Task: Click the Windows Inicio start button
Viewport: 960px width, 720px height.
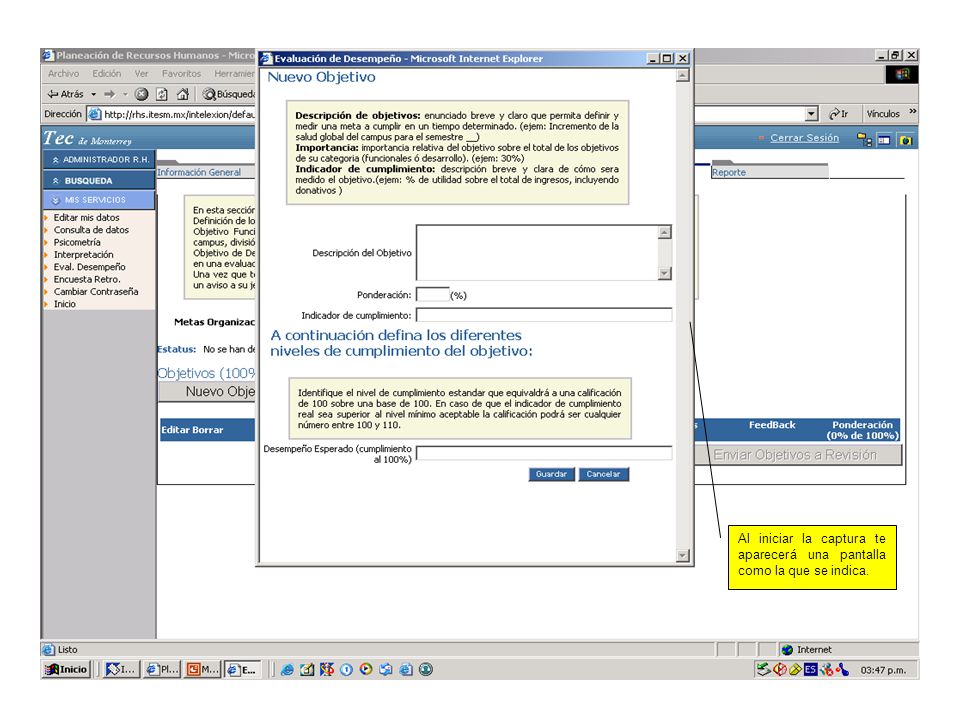Action: pyautogui.click(x=67, y=670)
